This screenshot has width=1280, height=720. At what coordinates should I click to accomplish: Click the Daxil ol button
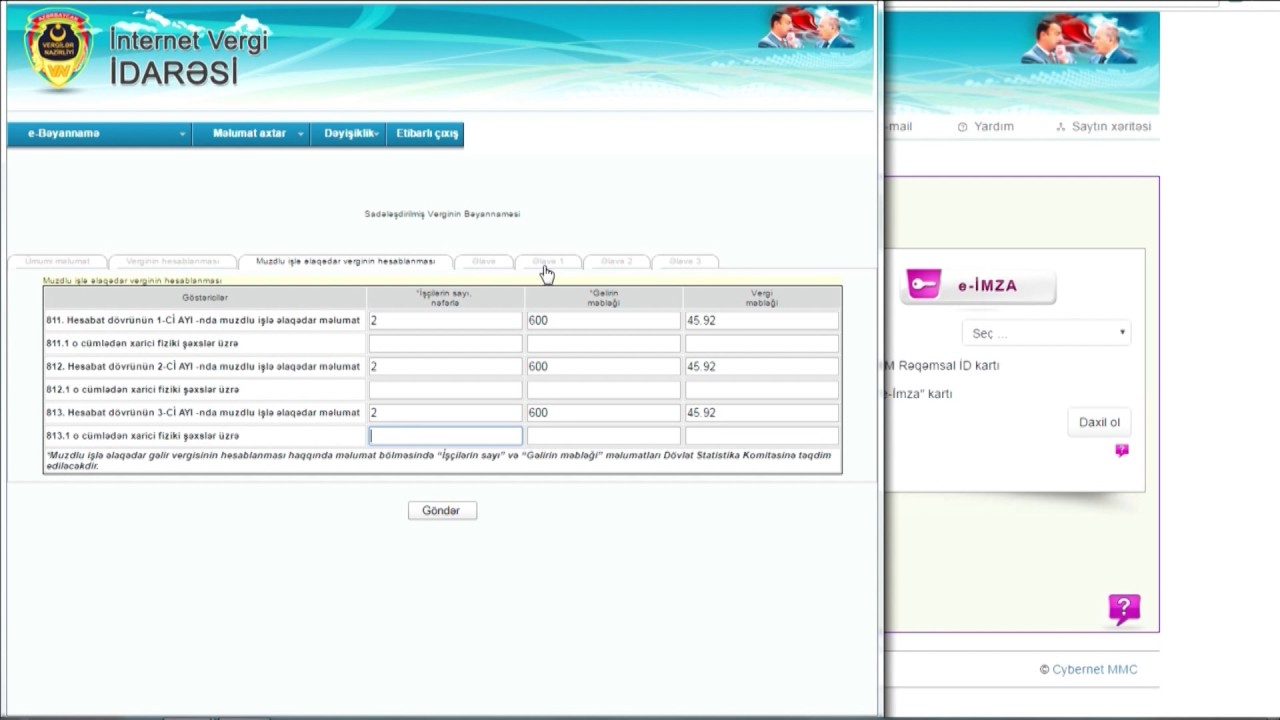[1099, 422]
